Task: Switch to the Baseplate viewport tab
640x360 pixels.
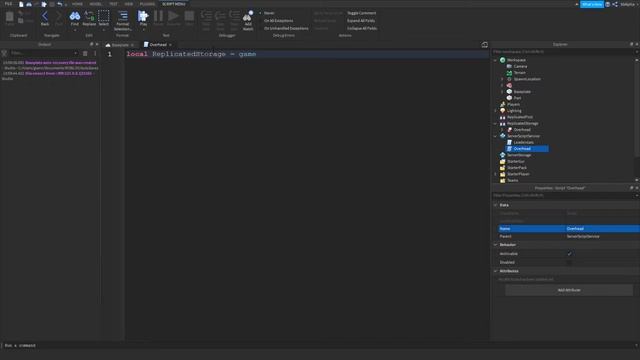Action: click(120, 45)
